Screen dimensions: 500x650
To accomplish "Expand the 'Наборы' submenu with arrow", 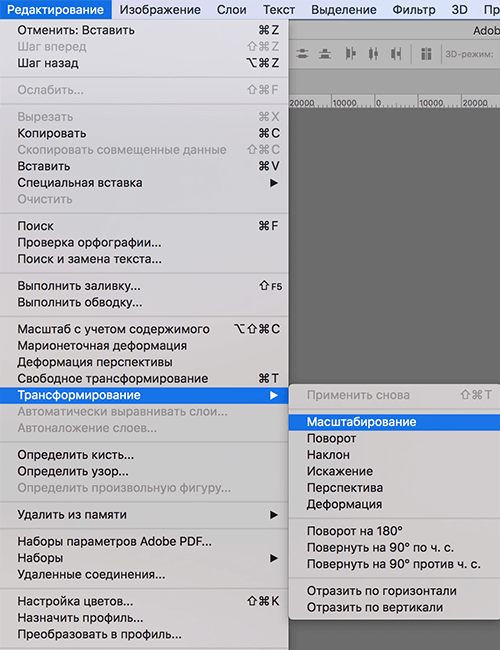I will 144,558.
